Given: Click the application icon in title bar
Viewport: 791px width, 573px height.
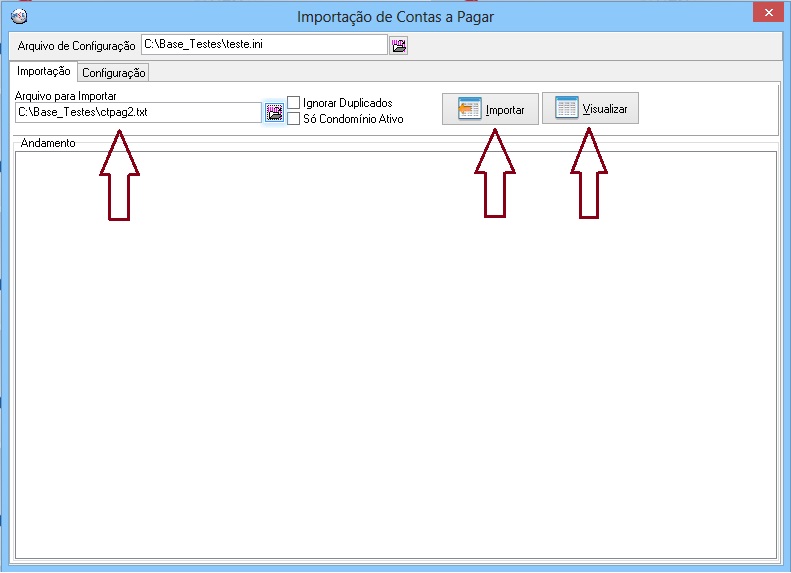Looking at the screenshot, I should pyautogui.click(x=18, y=15).
